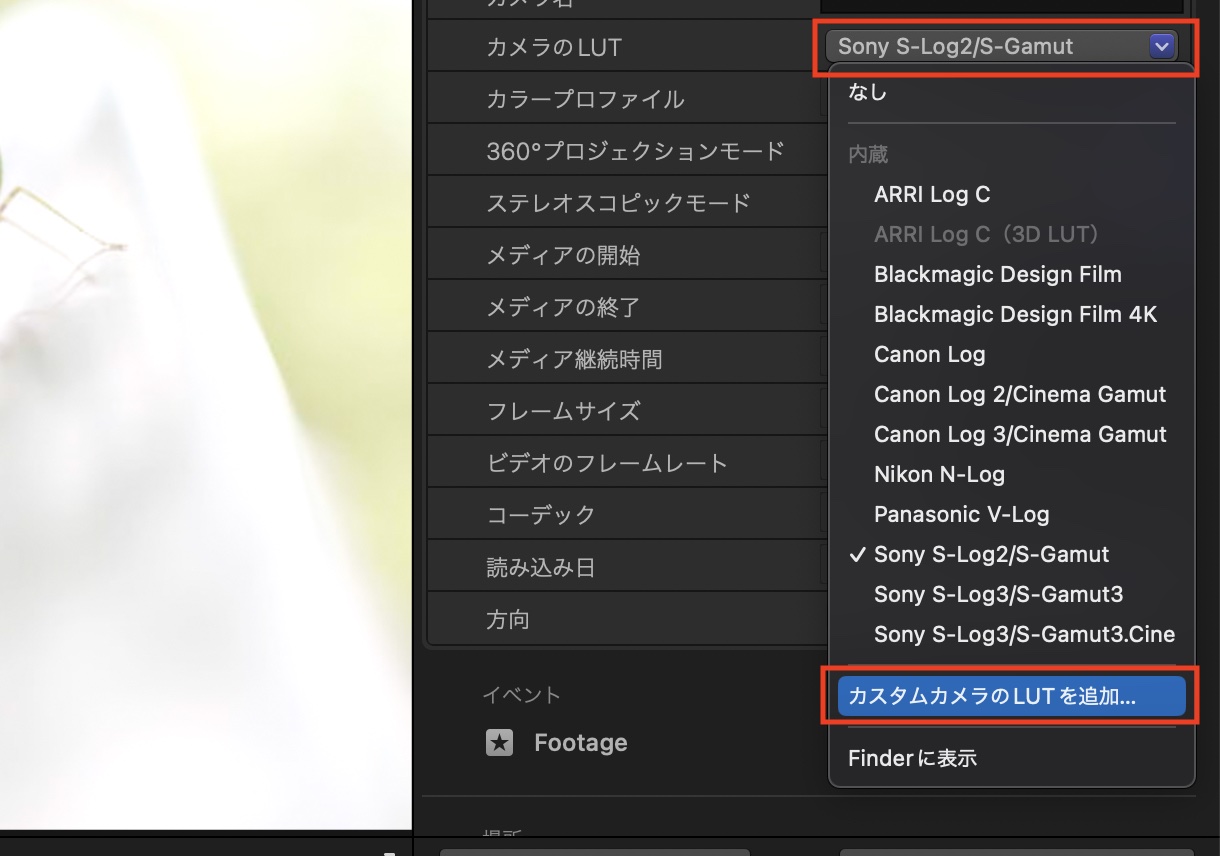
Task: Choose カスタムカメラのLUTを追加… menu item
Action: point(1011,697)
